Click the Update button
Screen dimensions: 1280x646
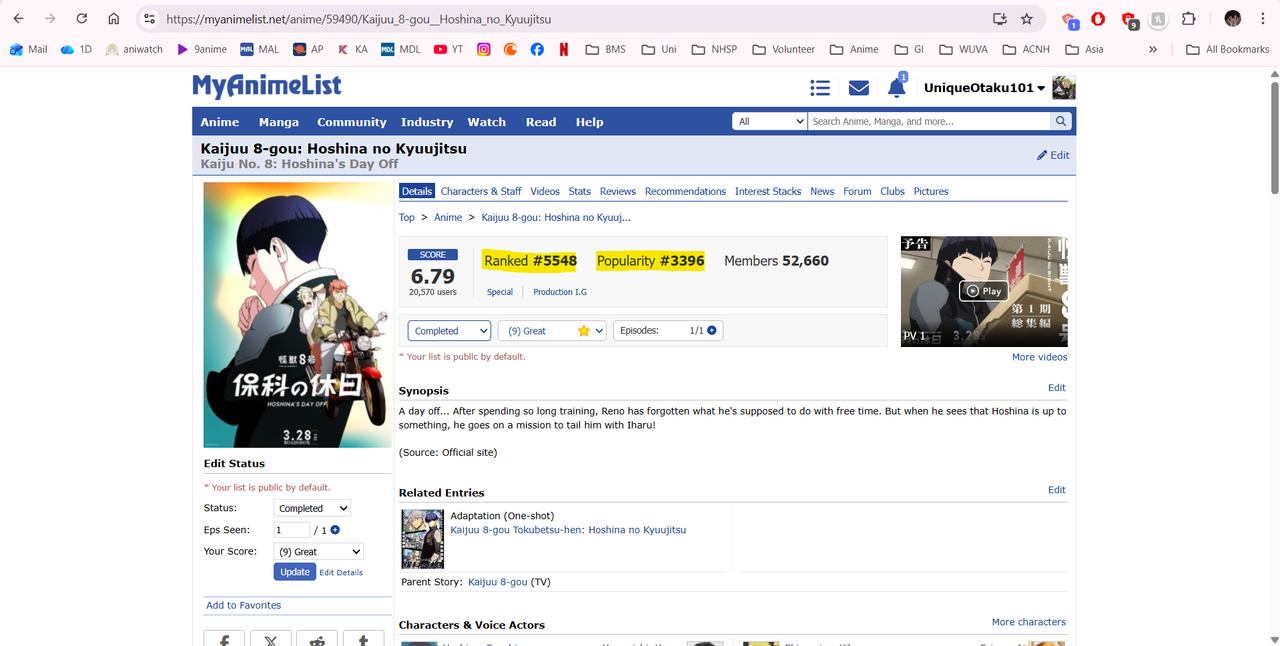(295, 572)
